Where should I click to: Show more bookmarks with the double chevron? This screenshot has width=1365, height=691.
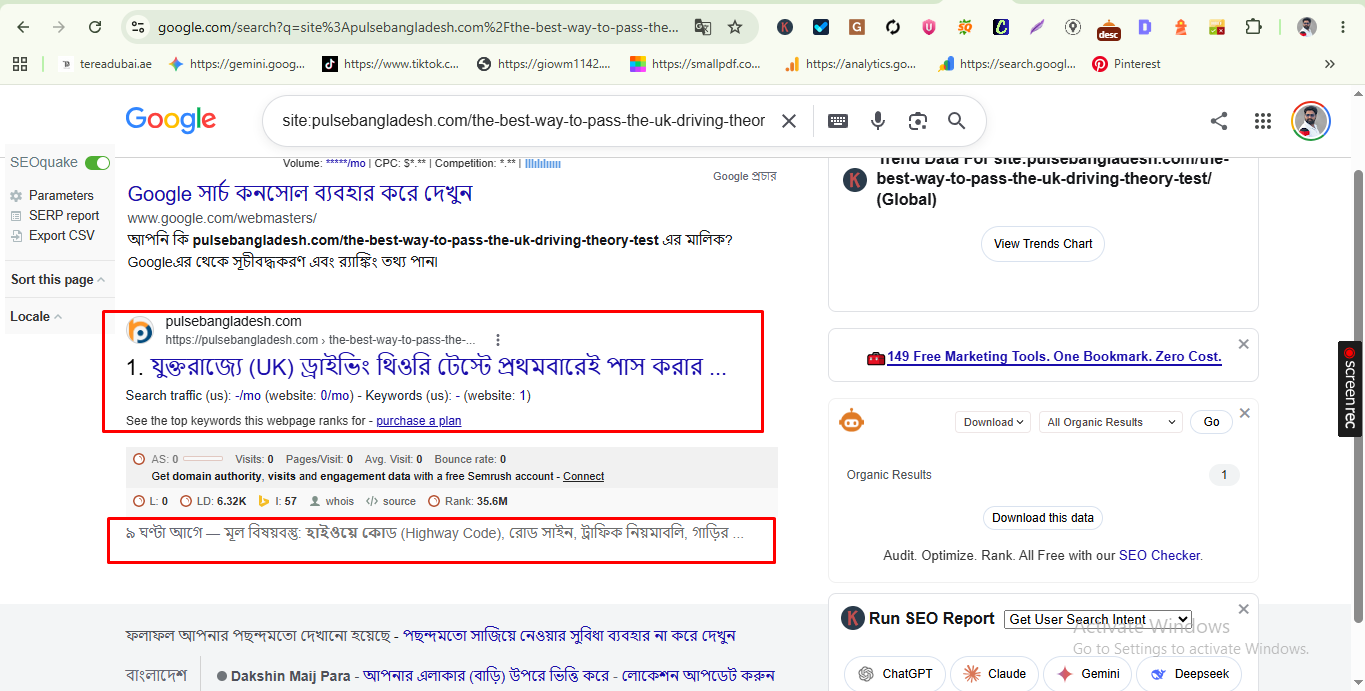coord(1330,64)
